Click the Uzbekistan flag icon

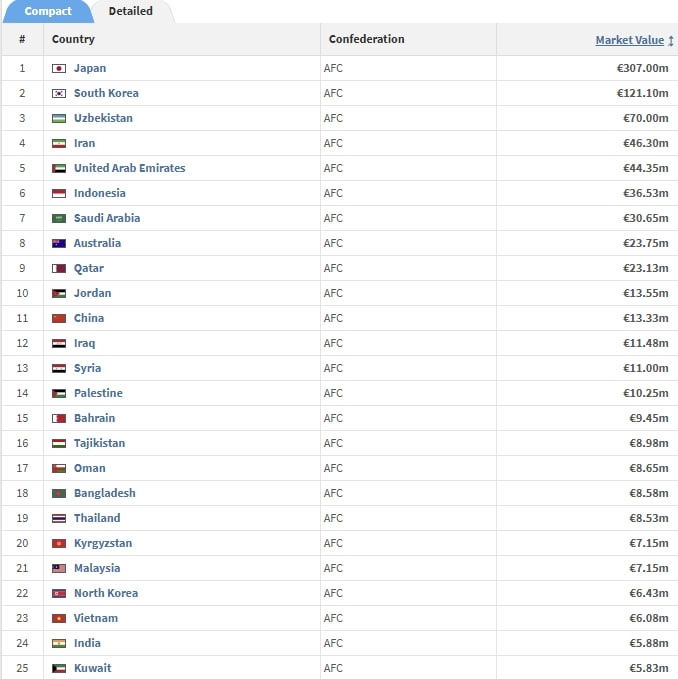click(59, 119)
